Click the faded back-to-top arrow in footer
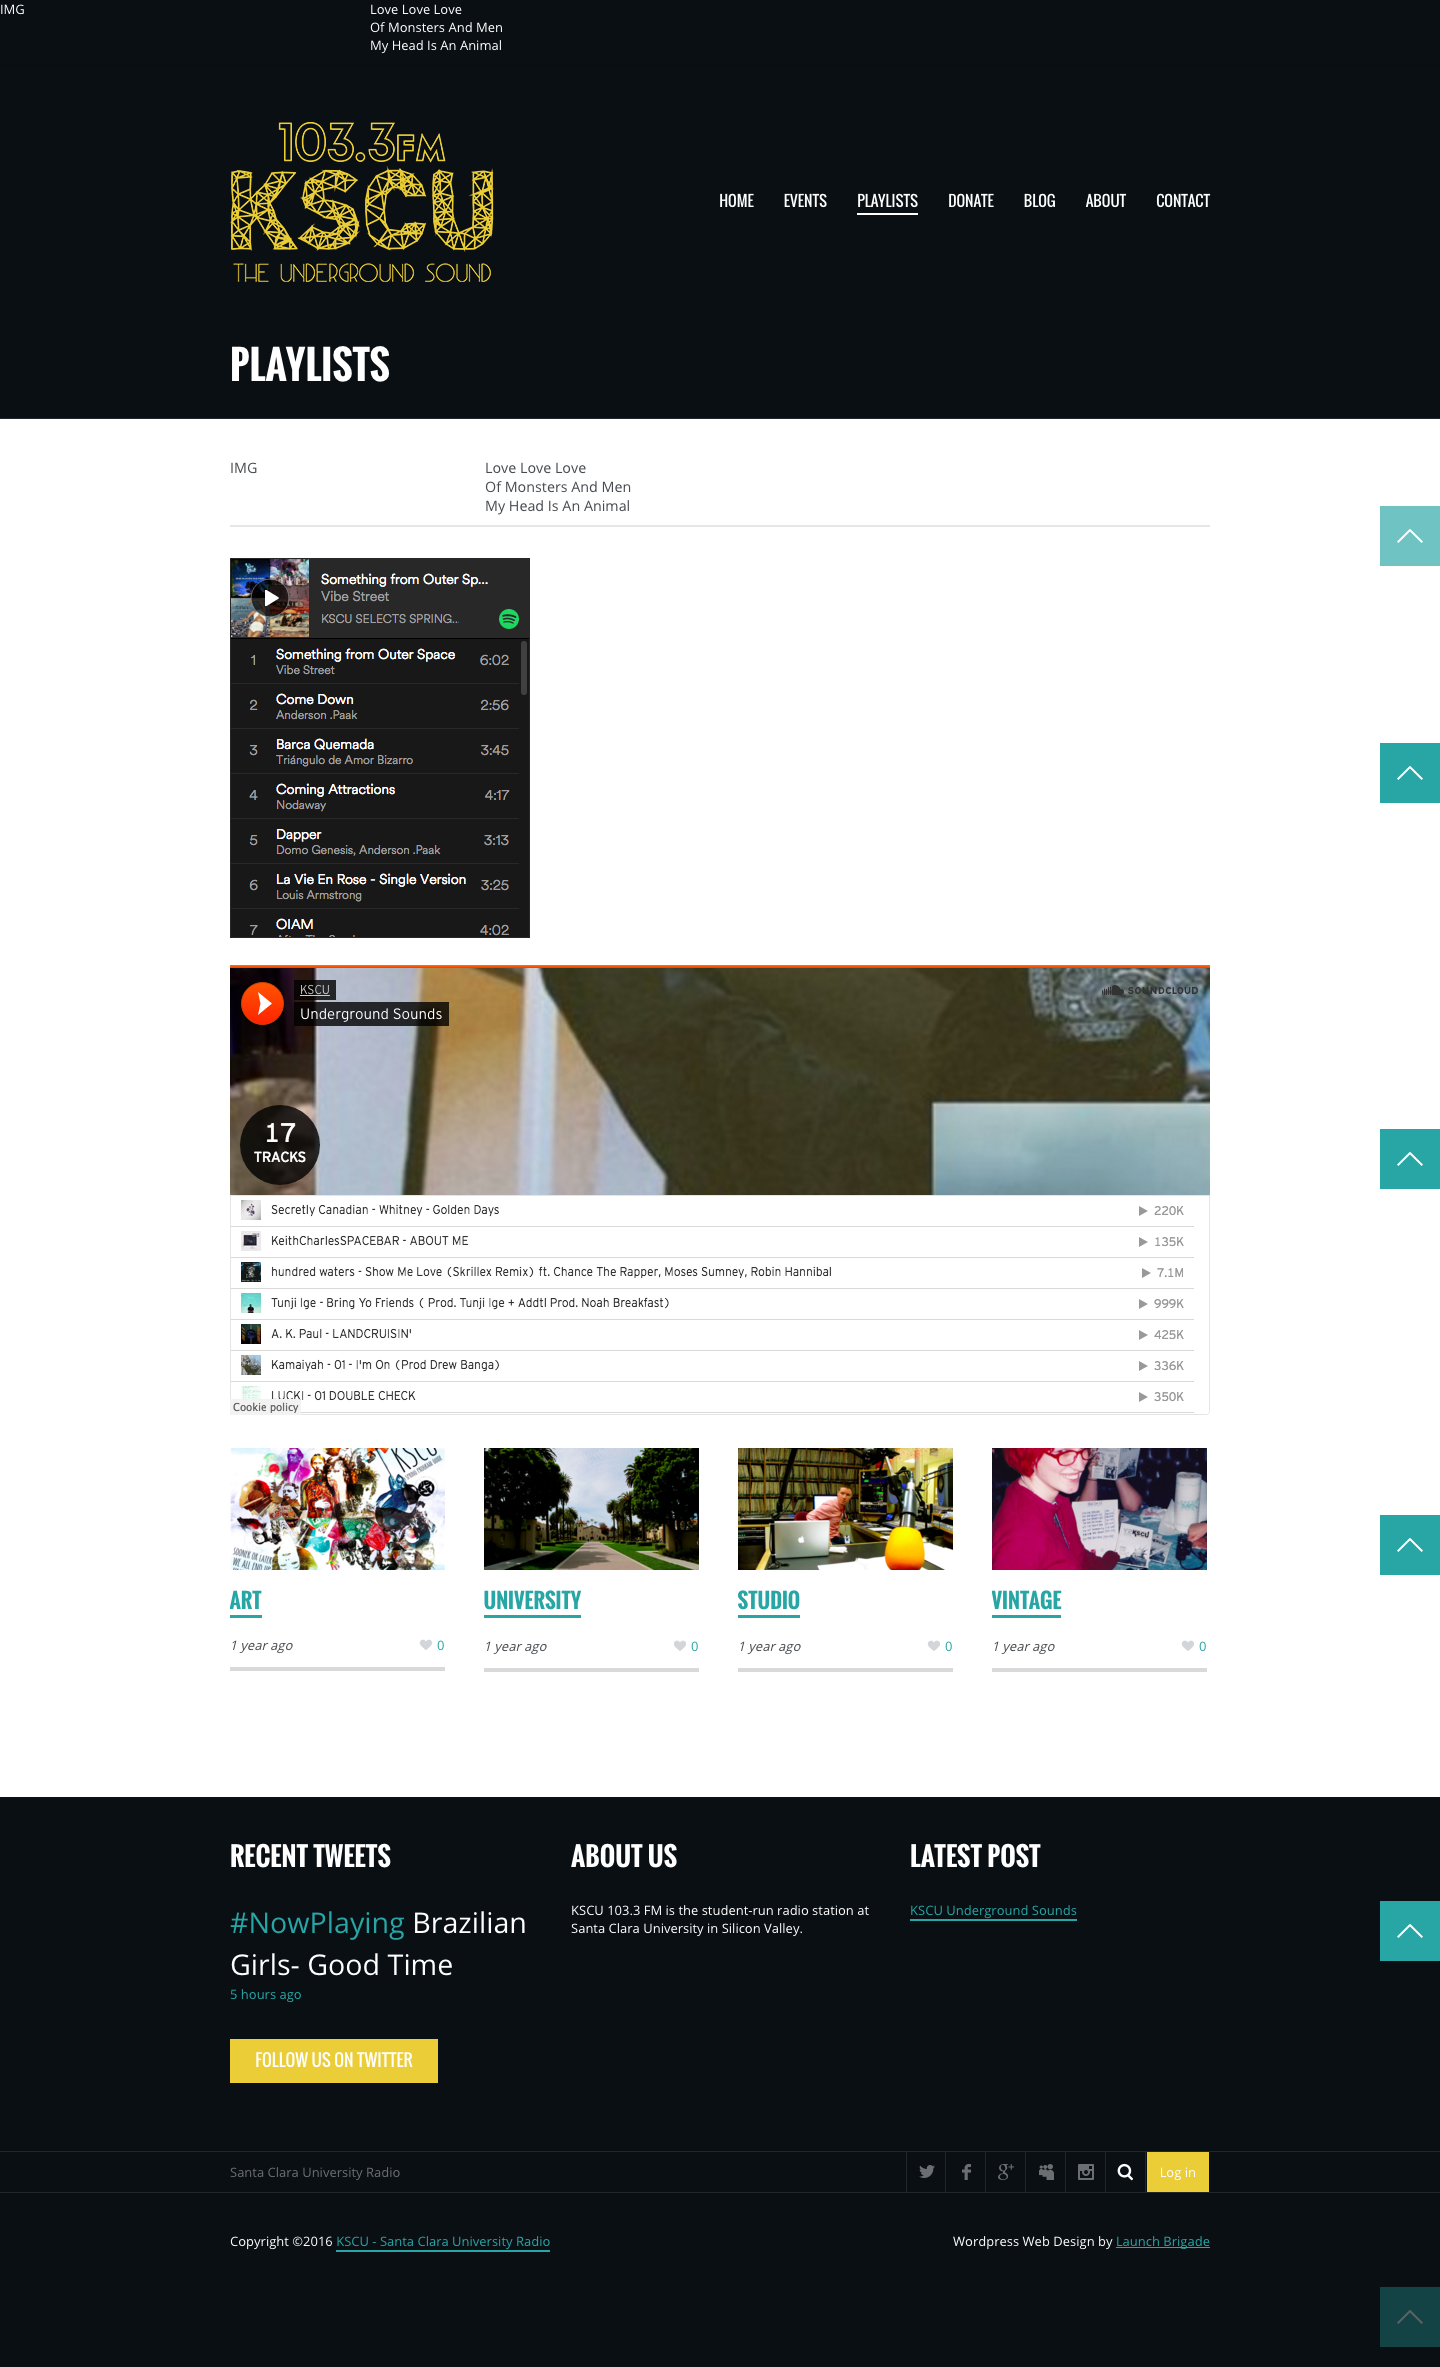This screenshot has height=2367, width=1440. click(x=1410, y=2317)
